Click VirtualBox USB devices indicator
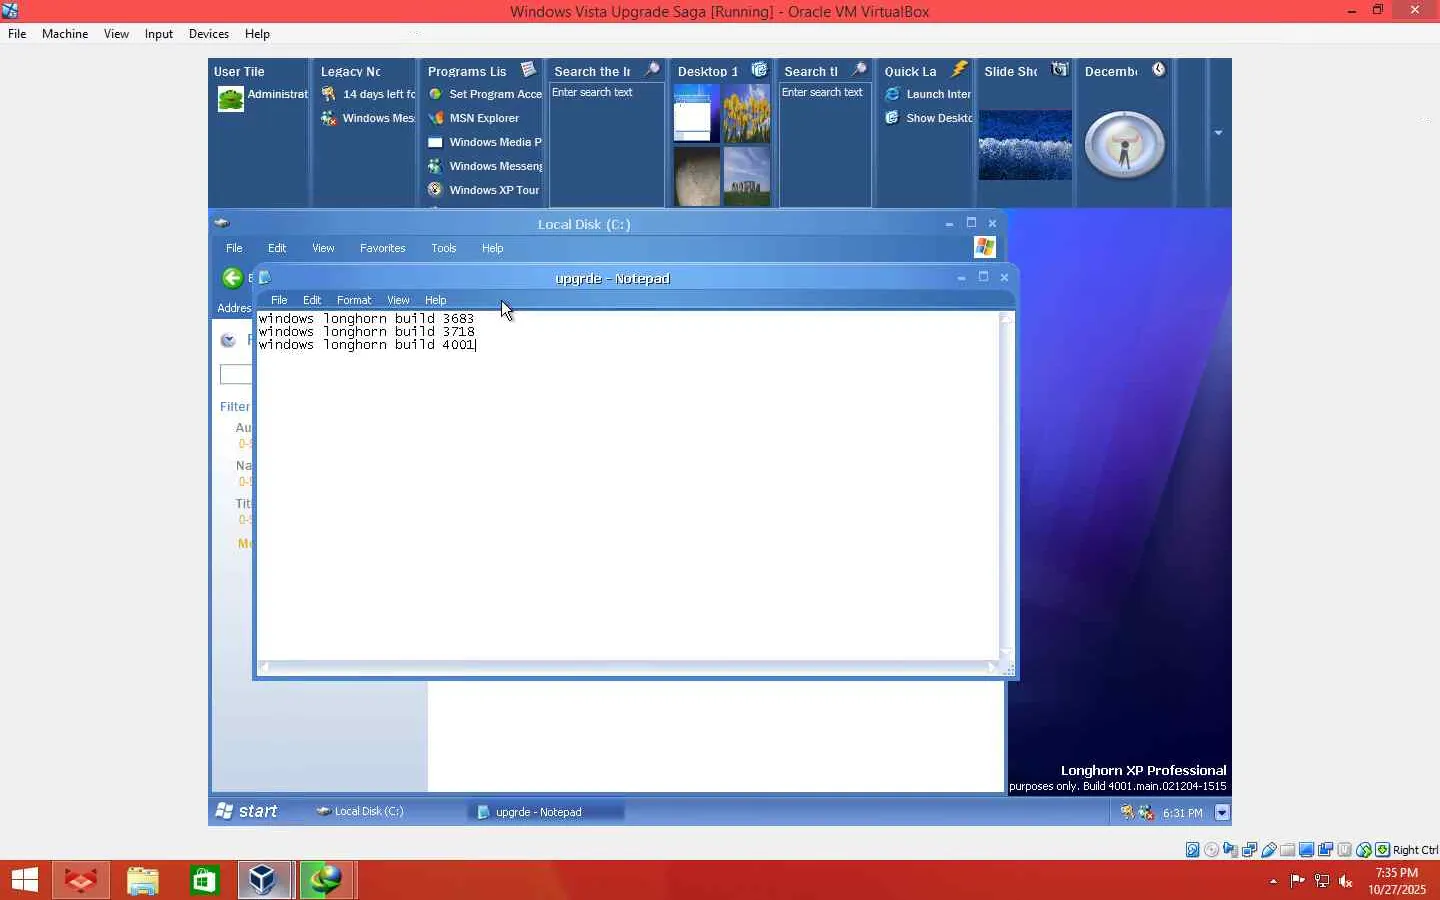Viewport: 1440px width, 900px height. (x=1269, y=850)
